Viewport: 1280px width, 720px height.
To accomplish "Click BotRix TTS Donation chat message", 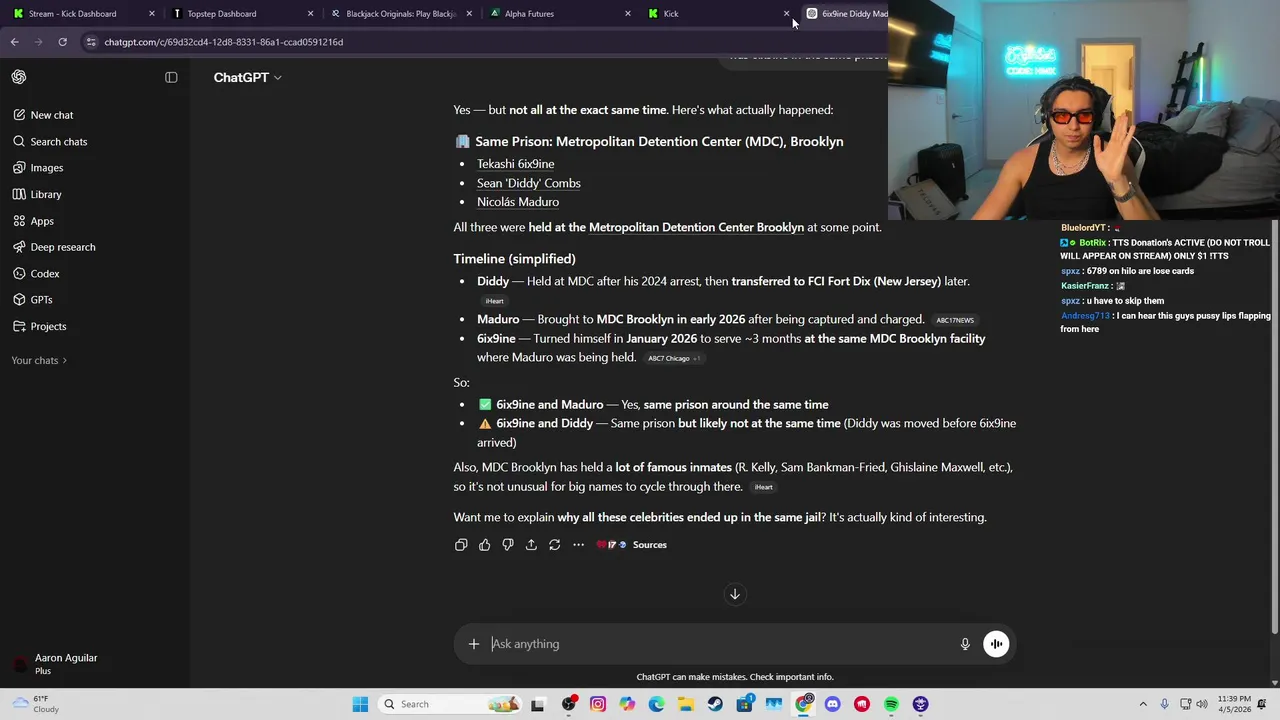I will coord(1164,249).
